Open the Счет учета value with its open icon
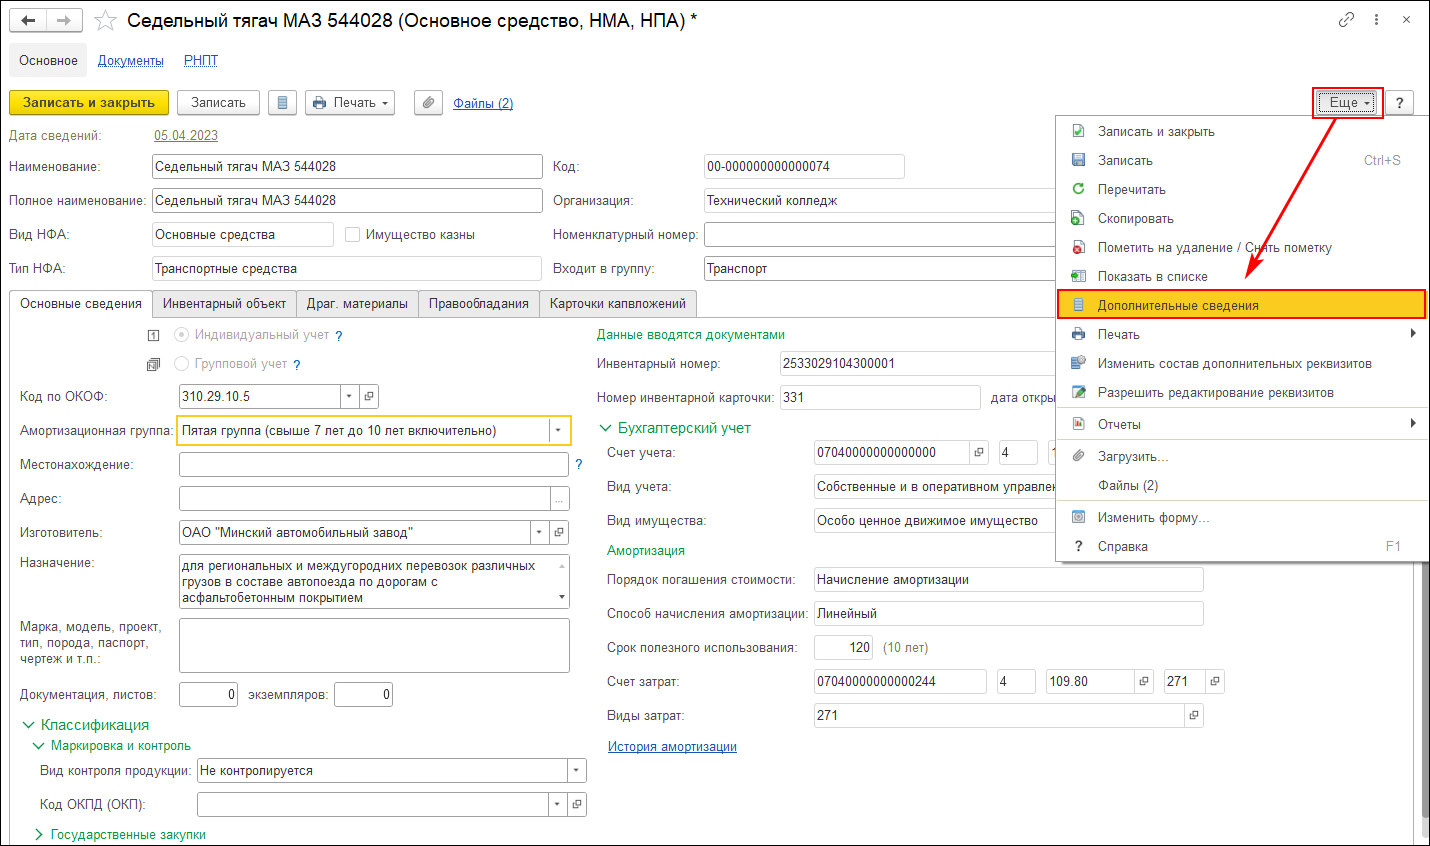Image resolution: width=1430 pixels, height=846 pixels. 979,452
